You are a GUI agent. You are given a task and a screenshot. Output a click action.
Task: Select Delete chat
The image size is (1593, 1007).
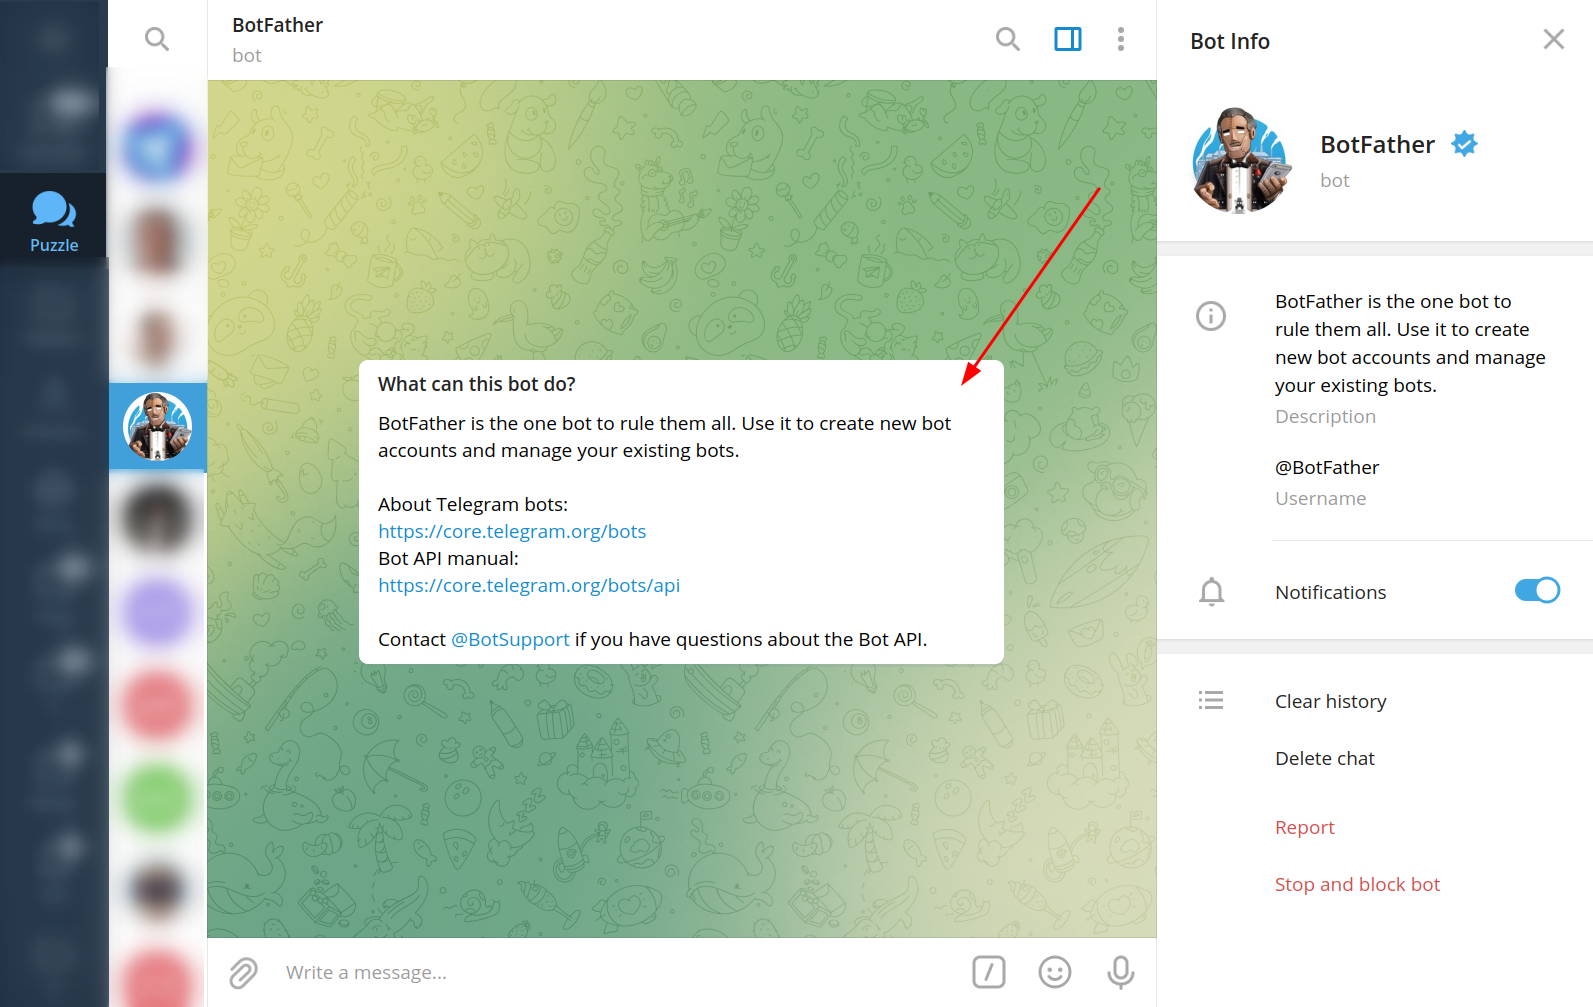coord(1325,758)
